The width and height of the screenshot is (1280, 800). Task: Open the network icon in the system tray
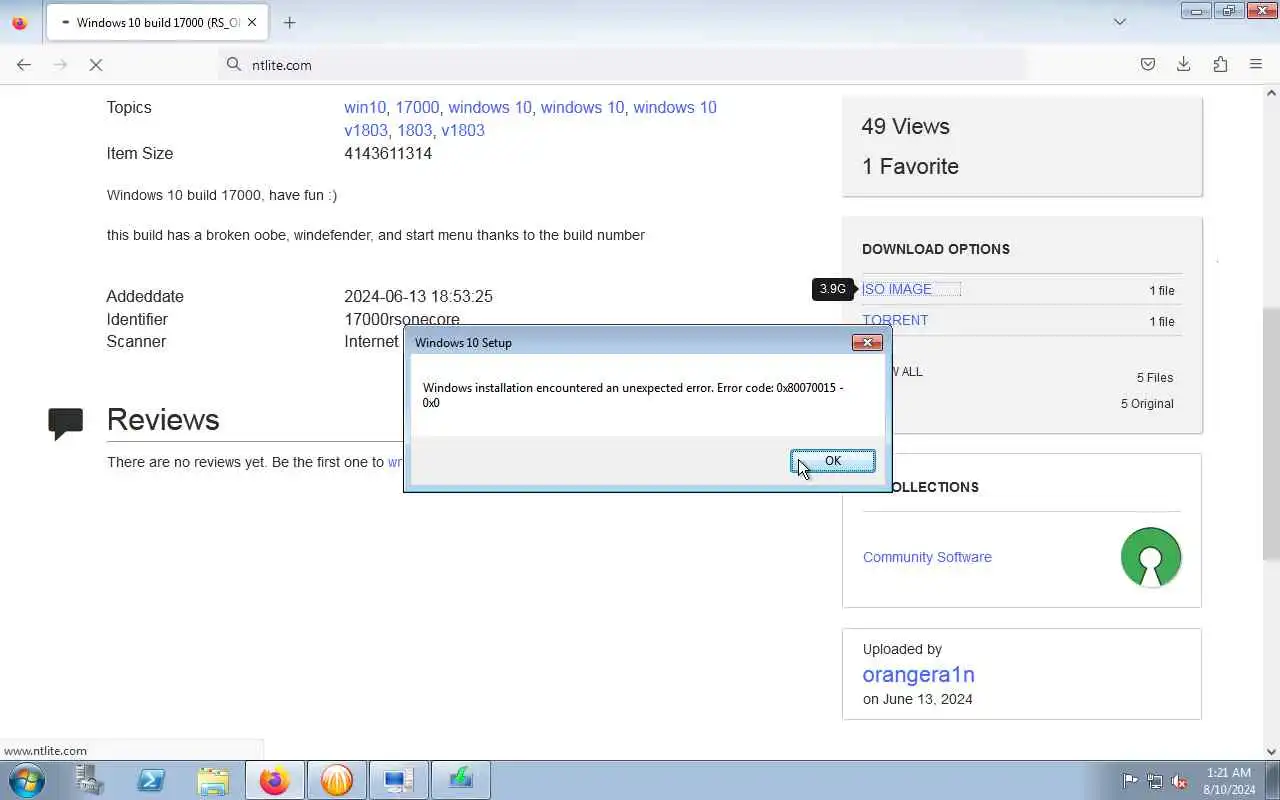point(1155,781)
